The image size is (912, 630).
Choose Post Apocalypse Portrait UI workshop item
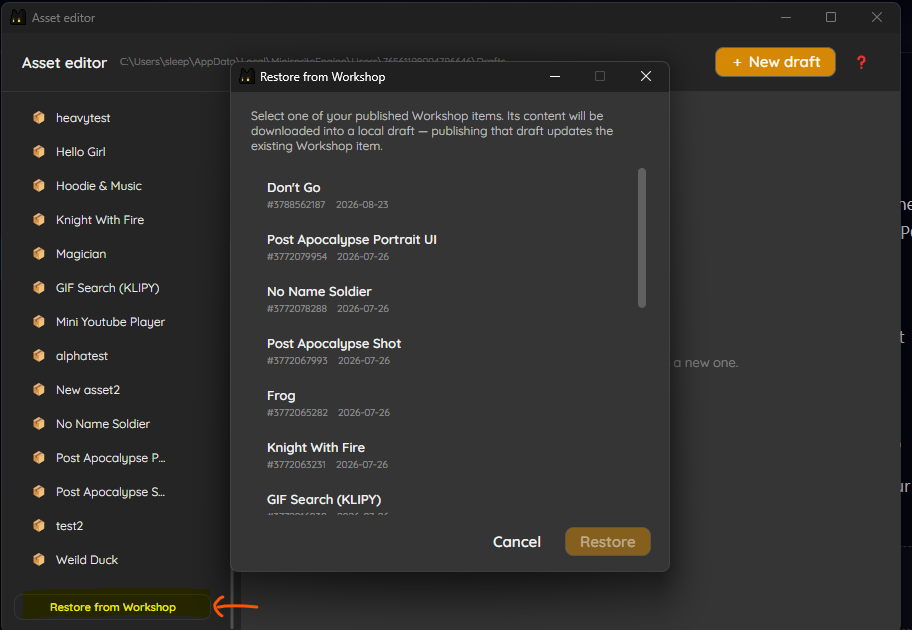(445, 247)
